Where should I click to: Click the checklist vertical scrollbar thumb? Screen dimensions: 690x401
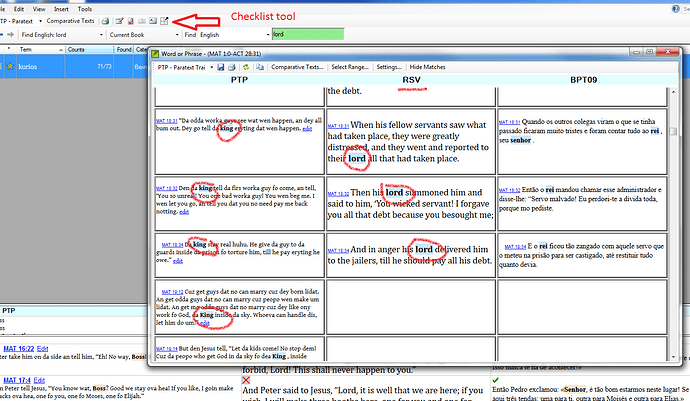[673, 132]
